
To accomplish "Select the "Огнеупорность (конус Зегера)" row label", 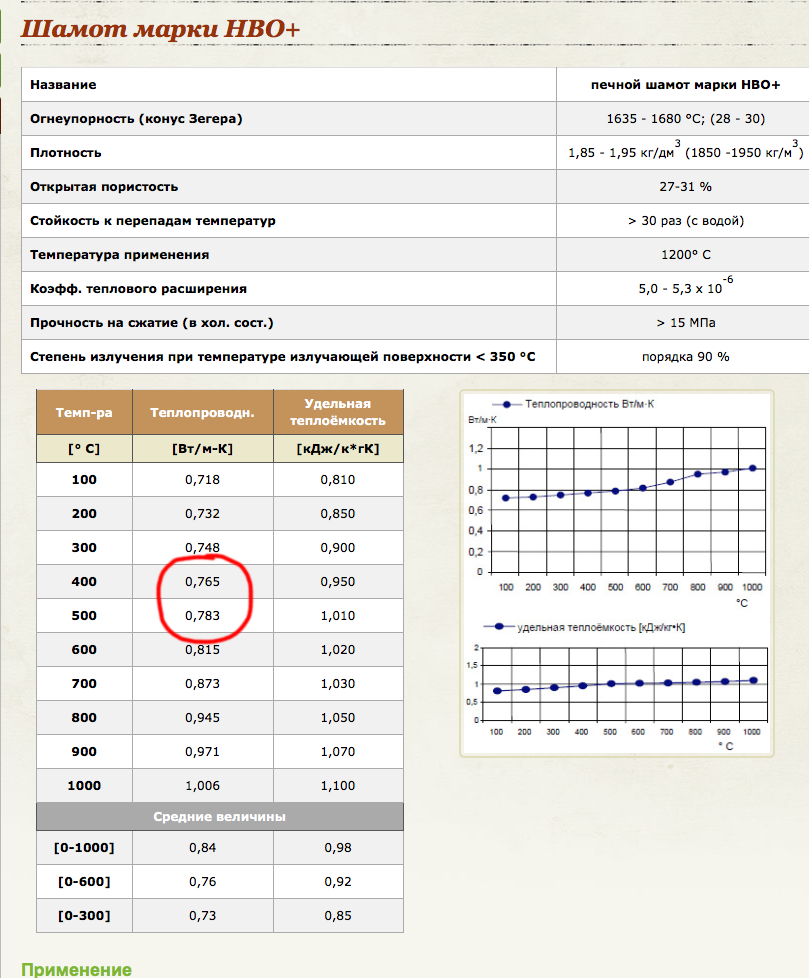I will (137, 119).
